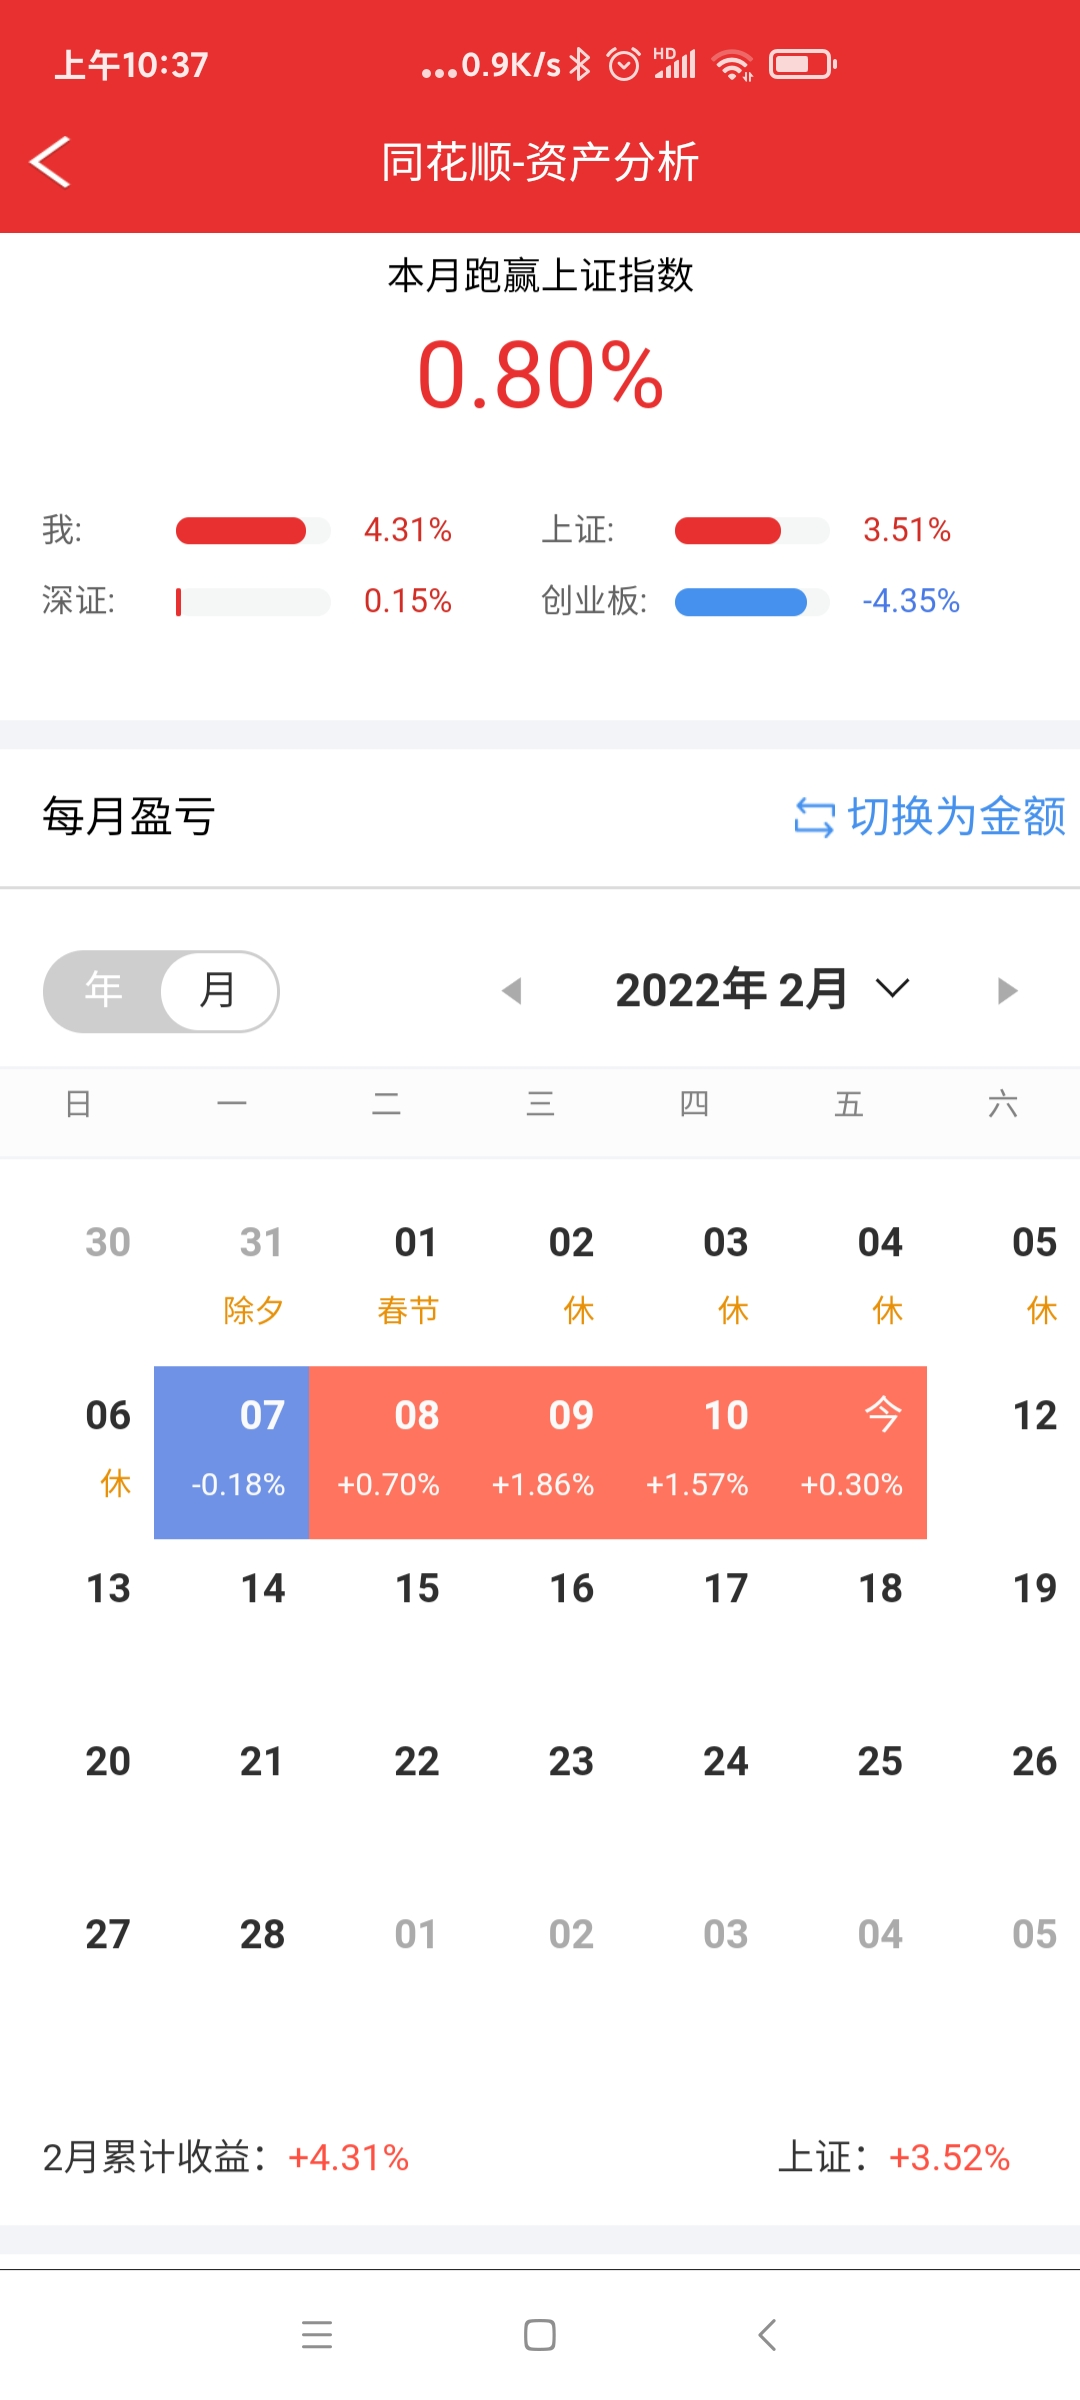Open Android recent apps menu icon
This screenshot has height=2400, width=1080.
tap(317, 2335)
